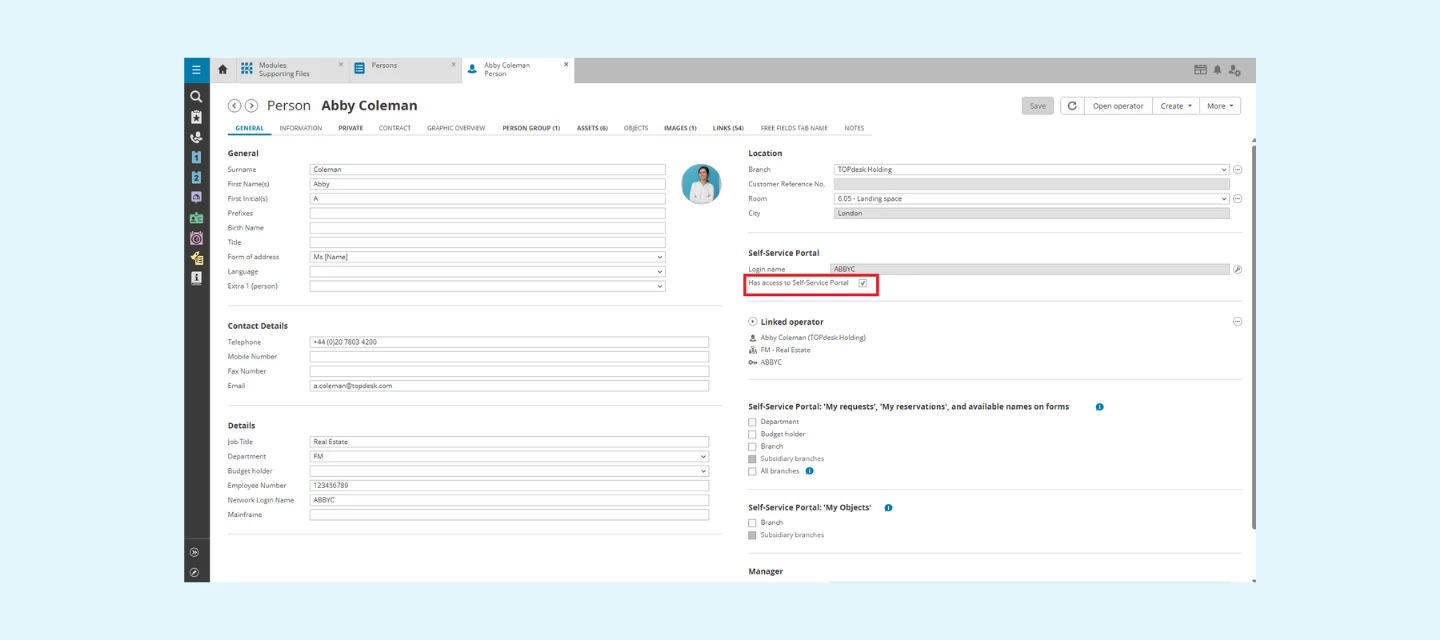Open the Language dropdown
Screen dimensions: 1440x640
point(487,272)
